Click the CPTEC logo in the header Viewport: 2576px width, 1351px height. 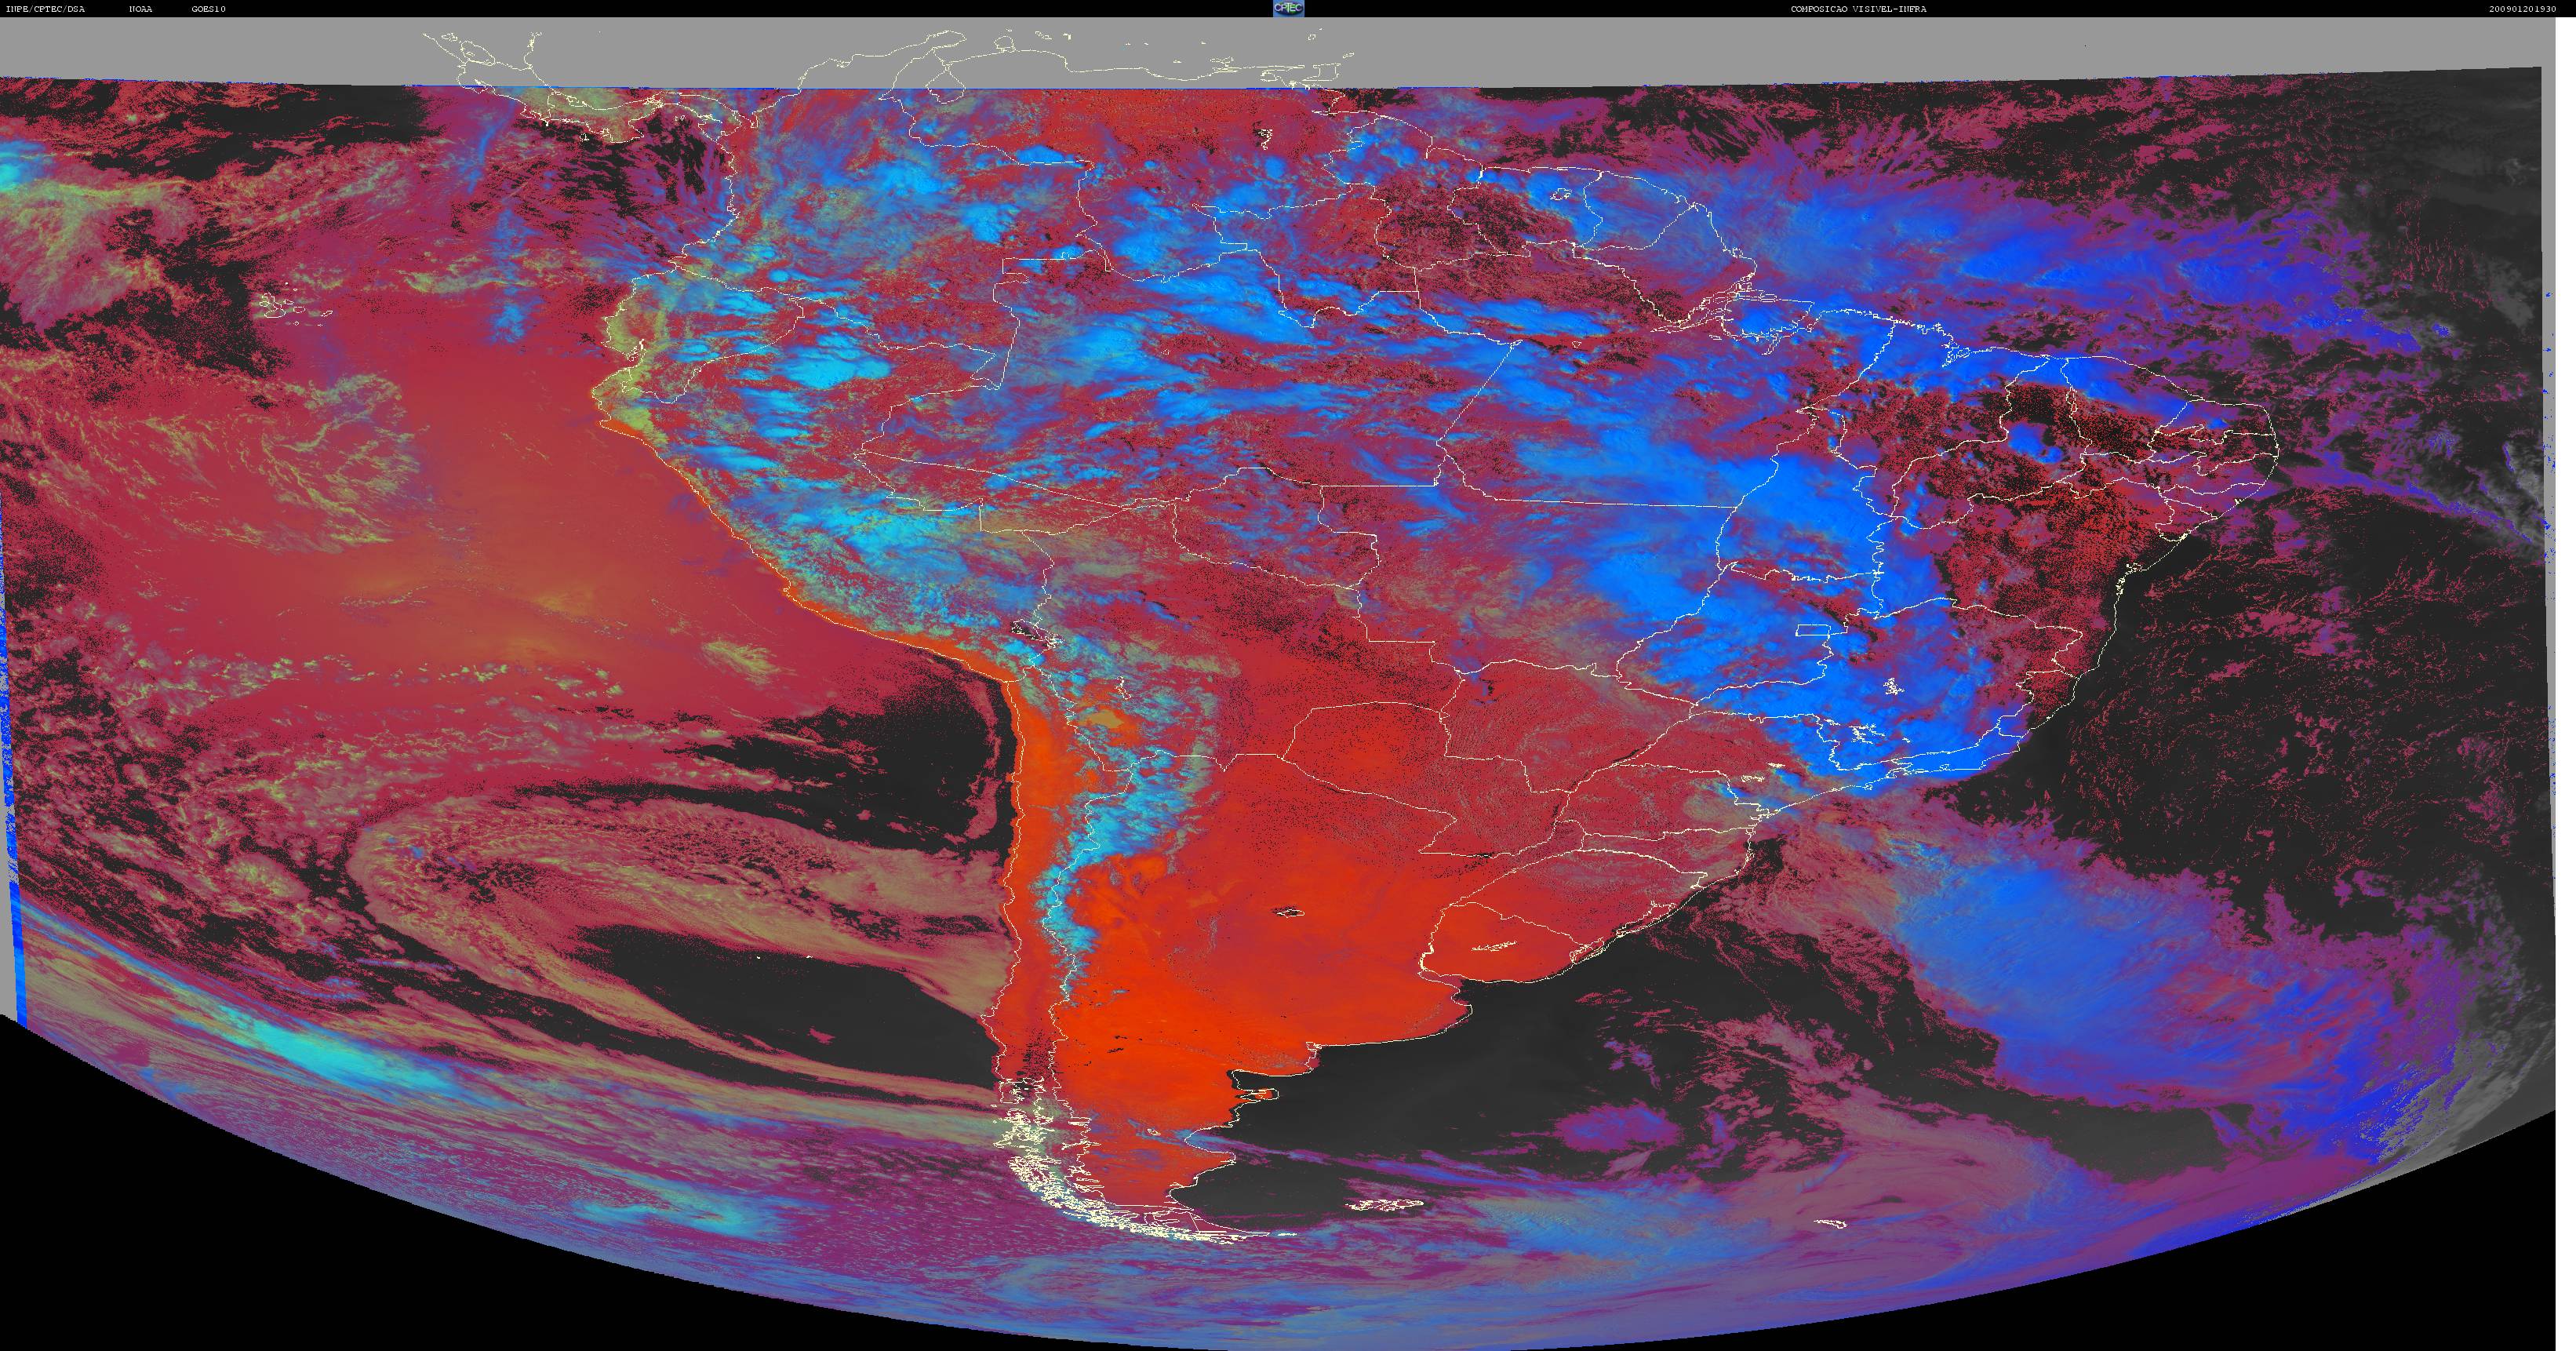pos(1288,8)
